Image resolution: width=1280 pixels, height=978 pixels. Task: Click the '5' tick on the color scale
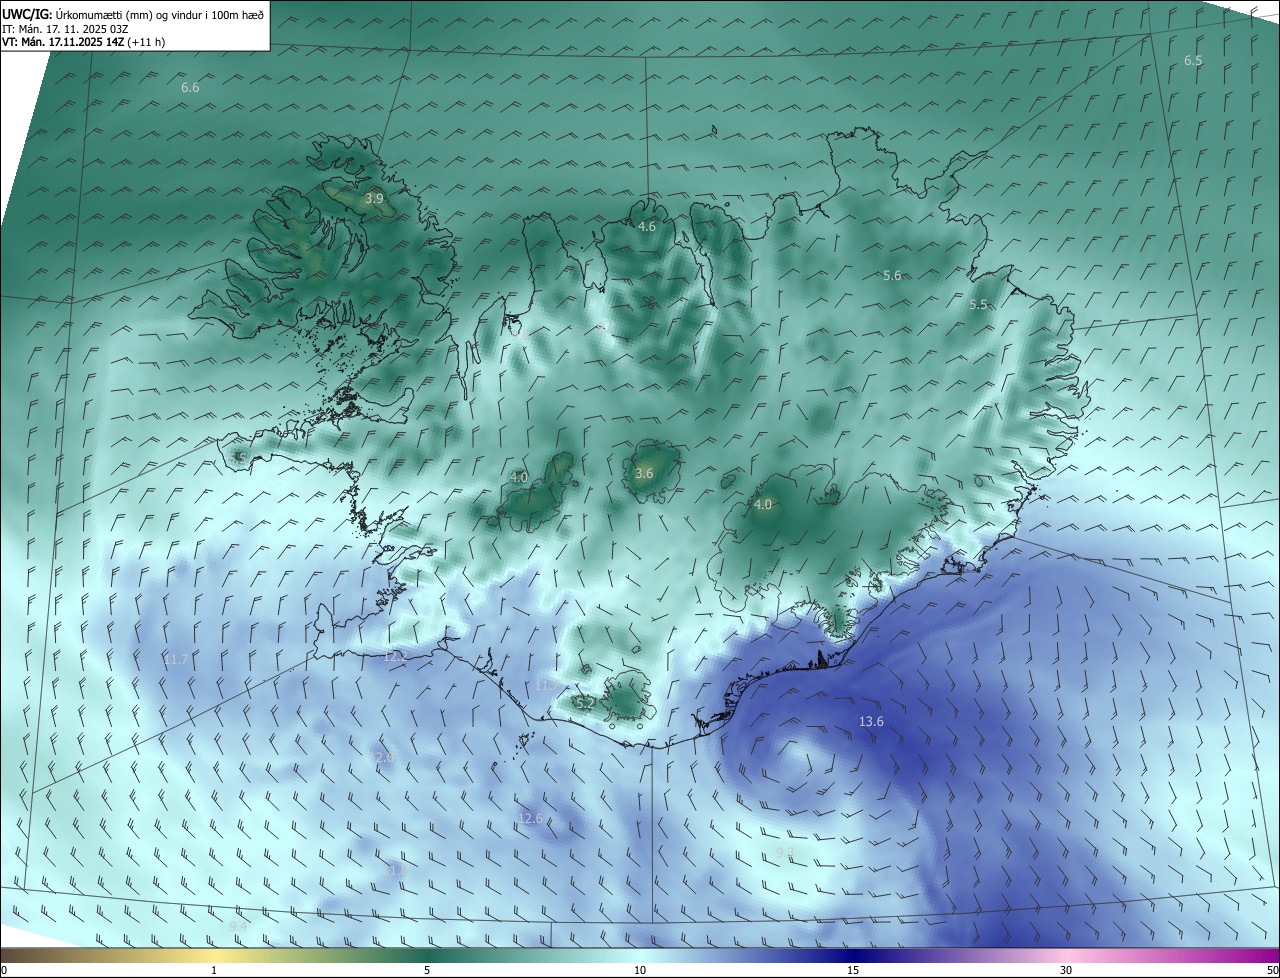(x=427, y=970)
